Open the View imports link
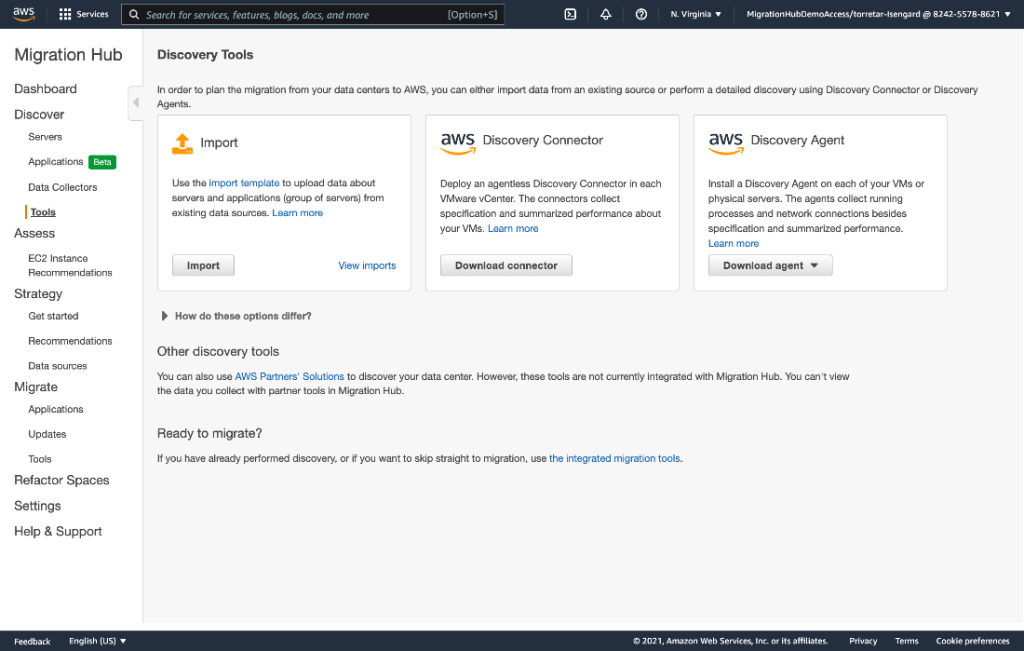Image resolution: width=1024 pixels, height=651 pixels. pos(367,265)
